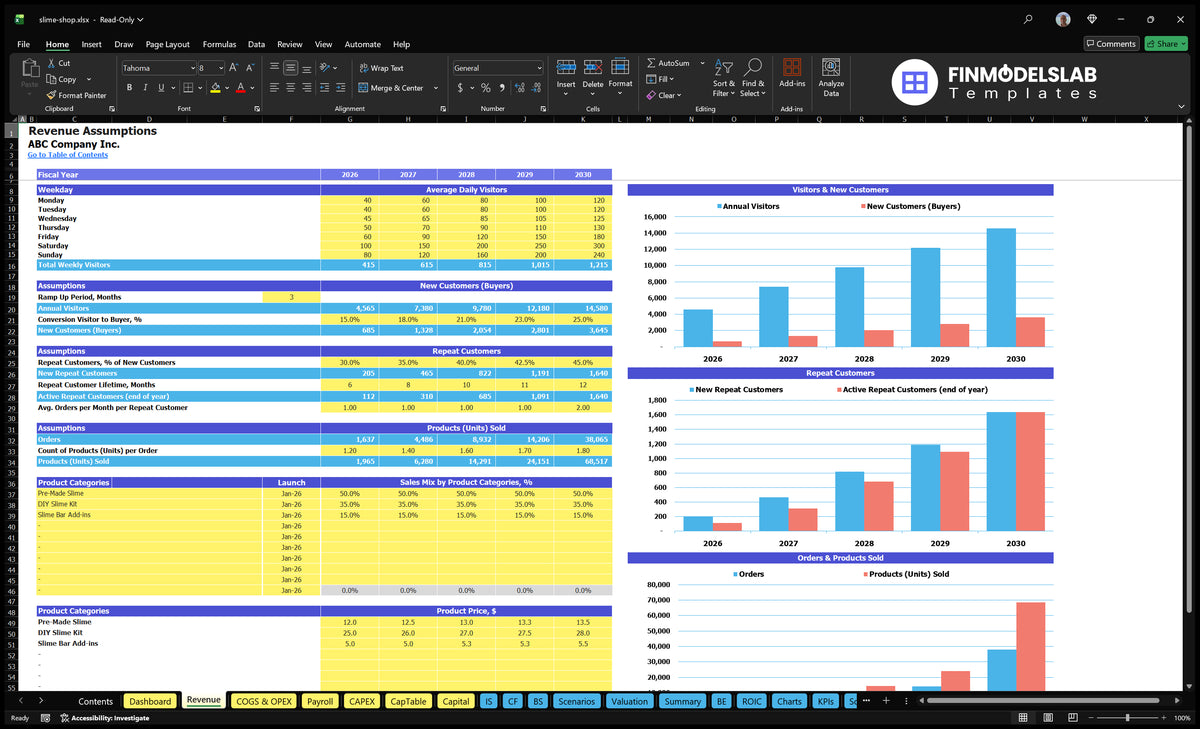This screenshot has width=1200, height=729.
Task: Click the Decrease Indent icon
Action: (326, 87)
